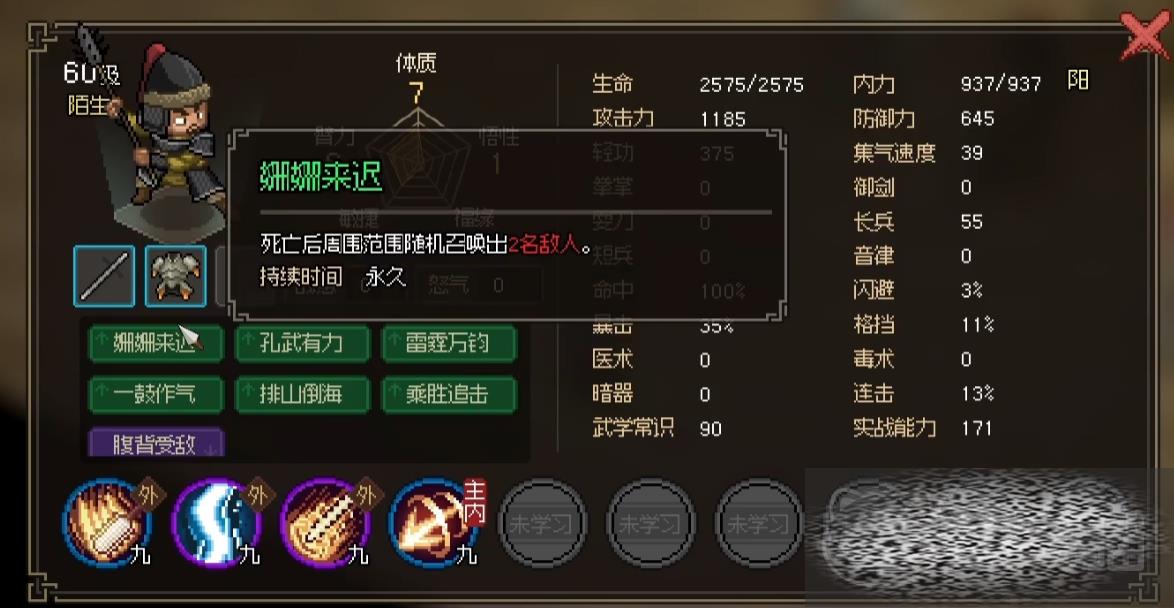
Task: Close the character panel with red X
Action: pos(1145,35)
